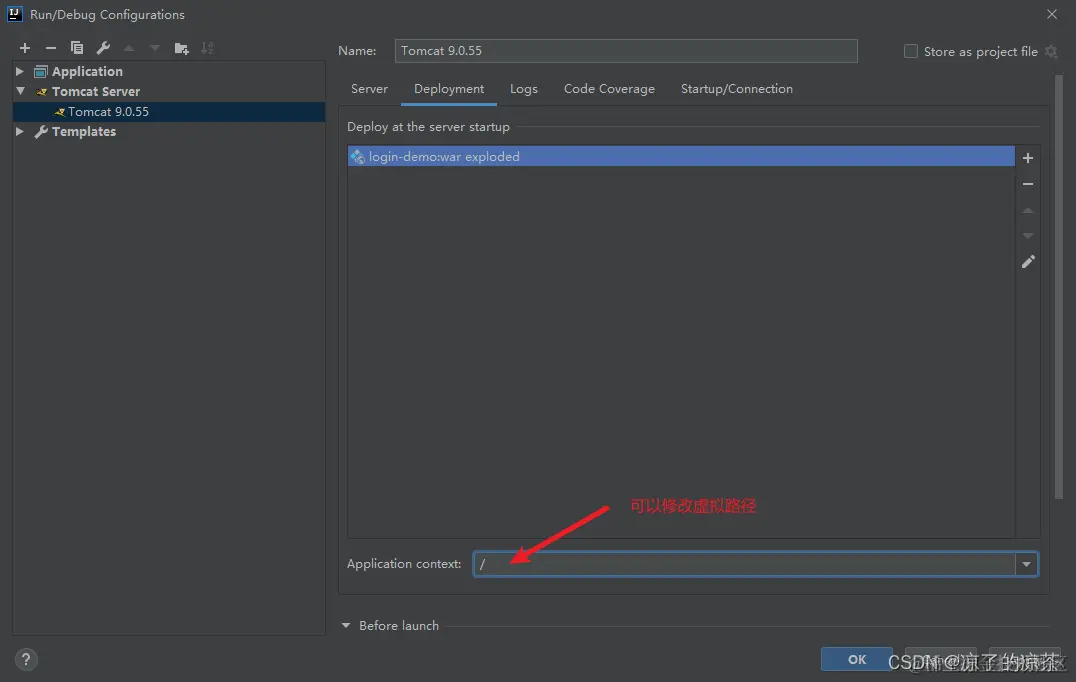Screen dimensions: 1076x682
Task: Open the edit templates wrench icon
Action: [103, 48]
